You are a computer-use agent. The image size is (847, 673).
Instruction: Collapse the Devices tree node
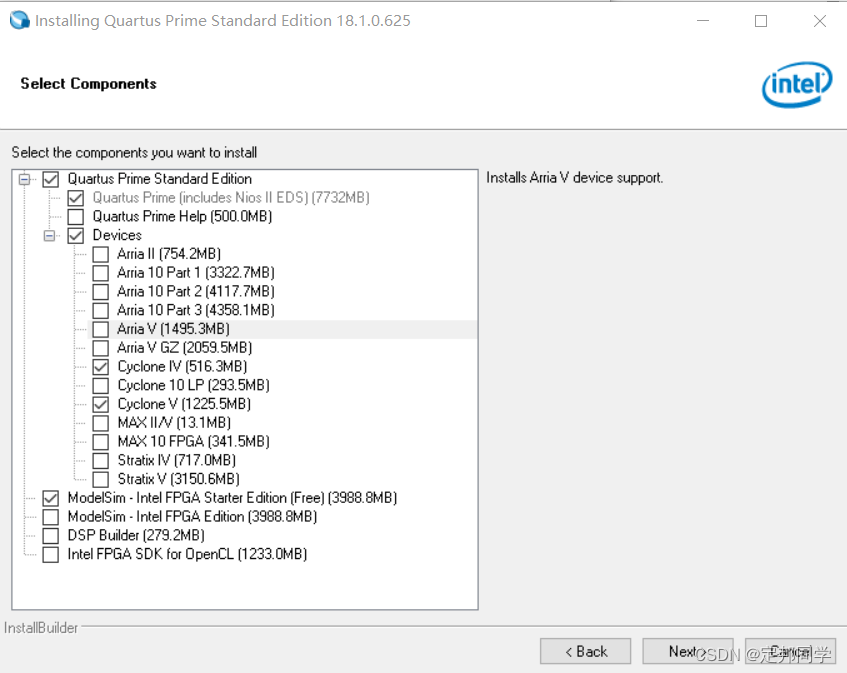click(49, 235)
